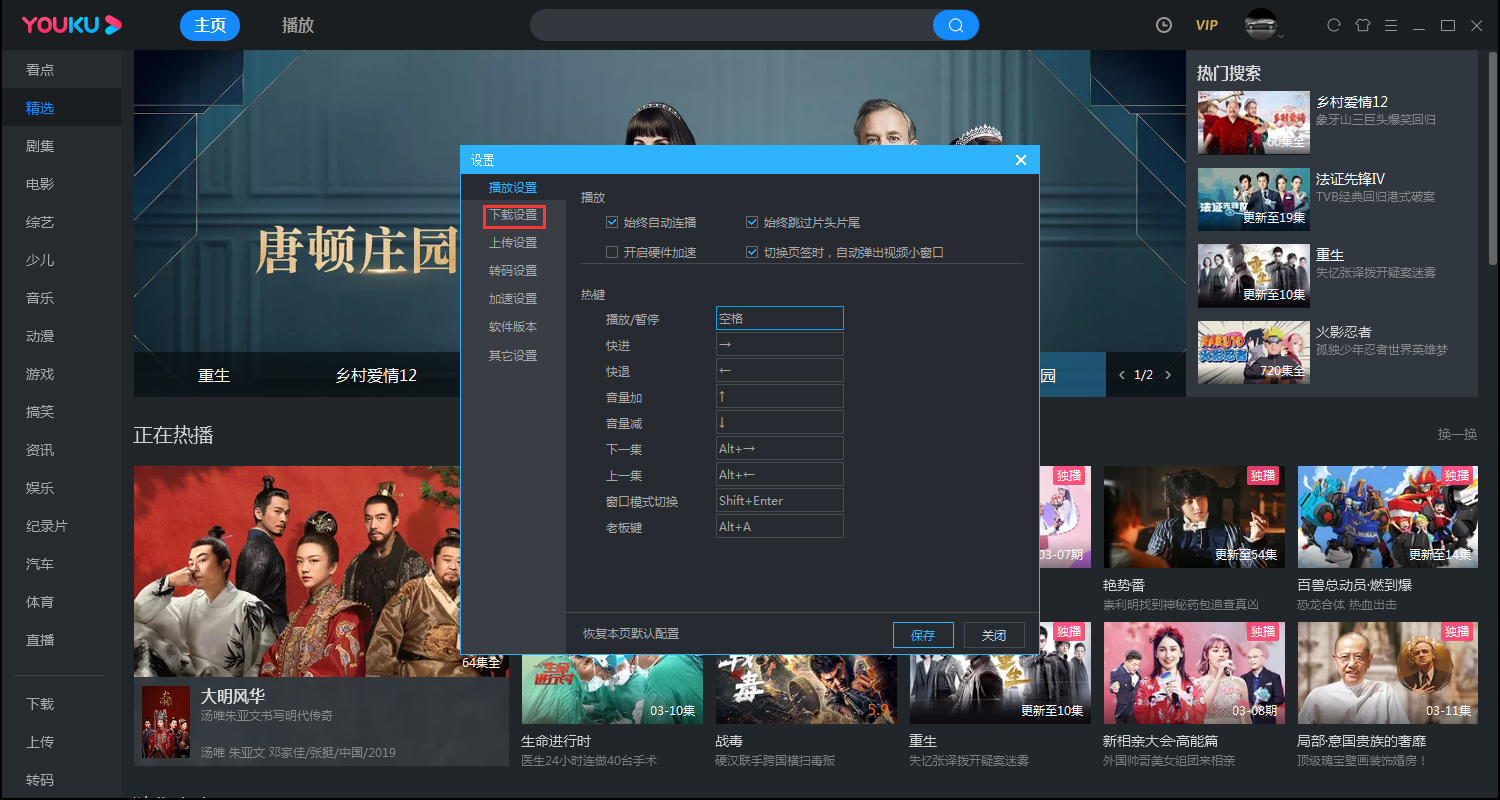Click the 保存 button to save settings
The height and width of the screenshot is (800, 1500).
coord(923,634)
